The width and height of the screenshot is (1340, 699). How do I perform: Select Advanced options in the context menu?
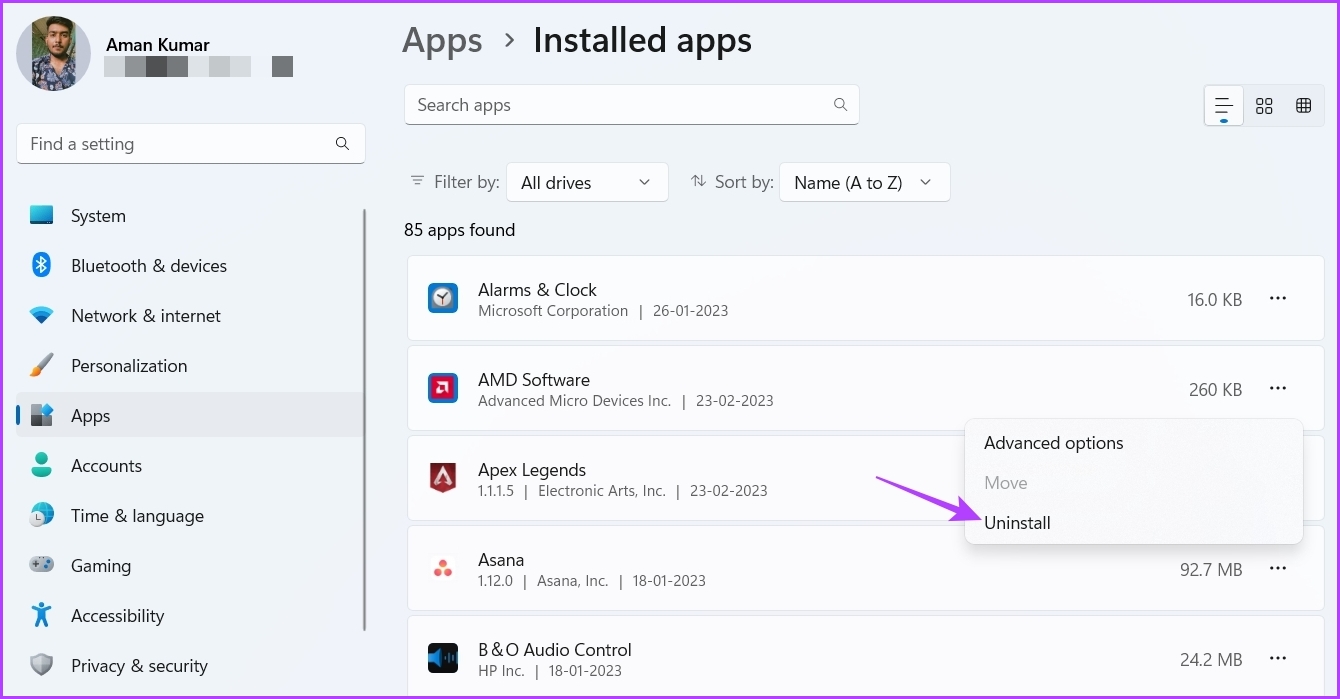point(1053,443)
